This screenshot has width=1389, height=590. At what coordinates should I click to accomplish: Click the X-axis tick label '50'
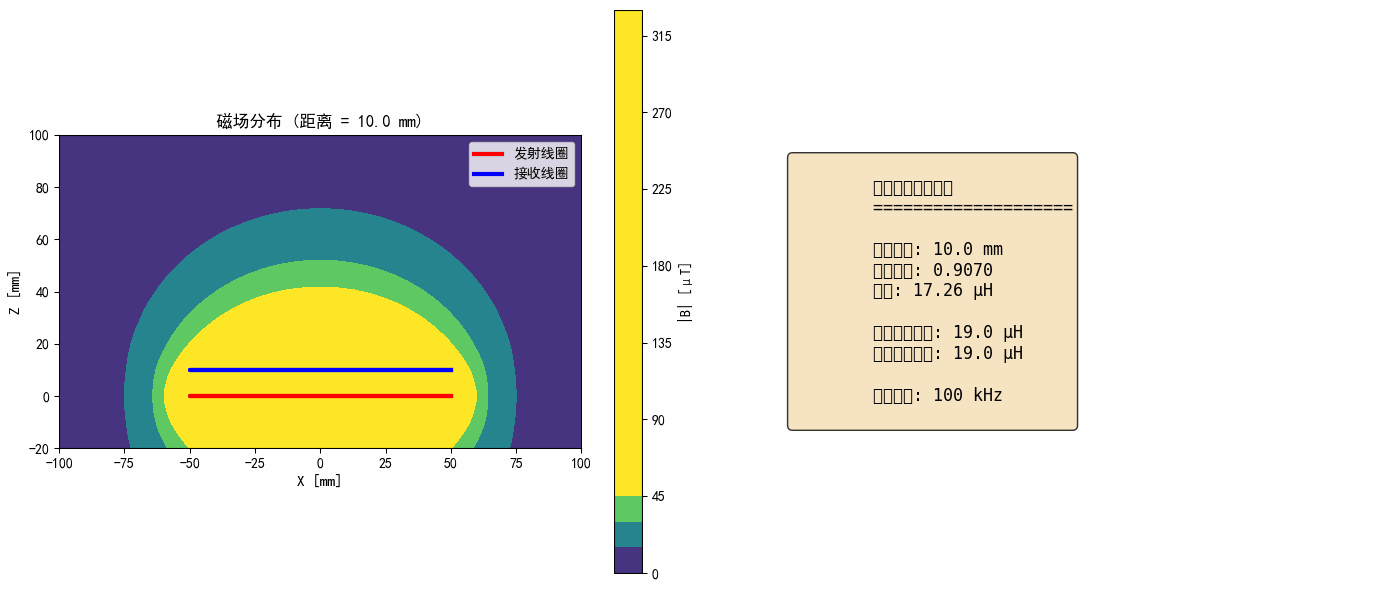click(x=451, y=463)
